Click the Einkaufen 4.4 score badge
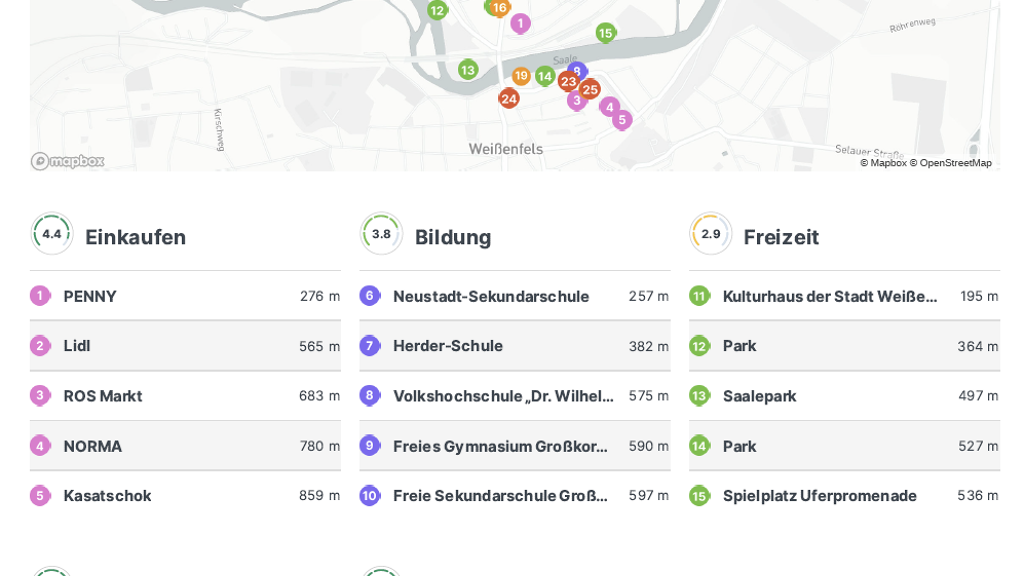Viewport: 1024px width, 576px height. point(52,234)
